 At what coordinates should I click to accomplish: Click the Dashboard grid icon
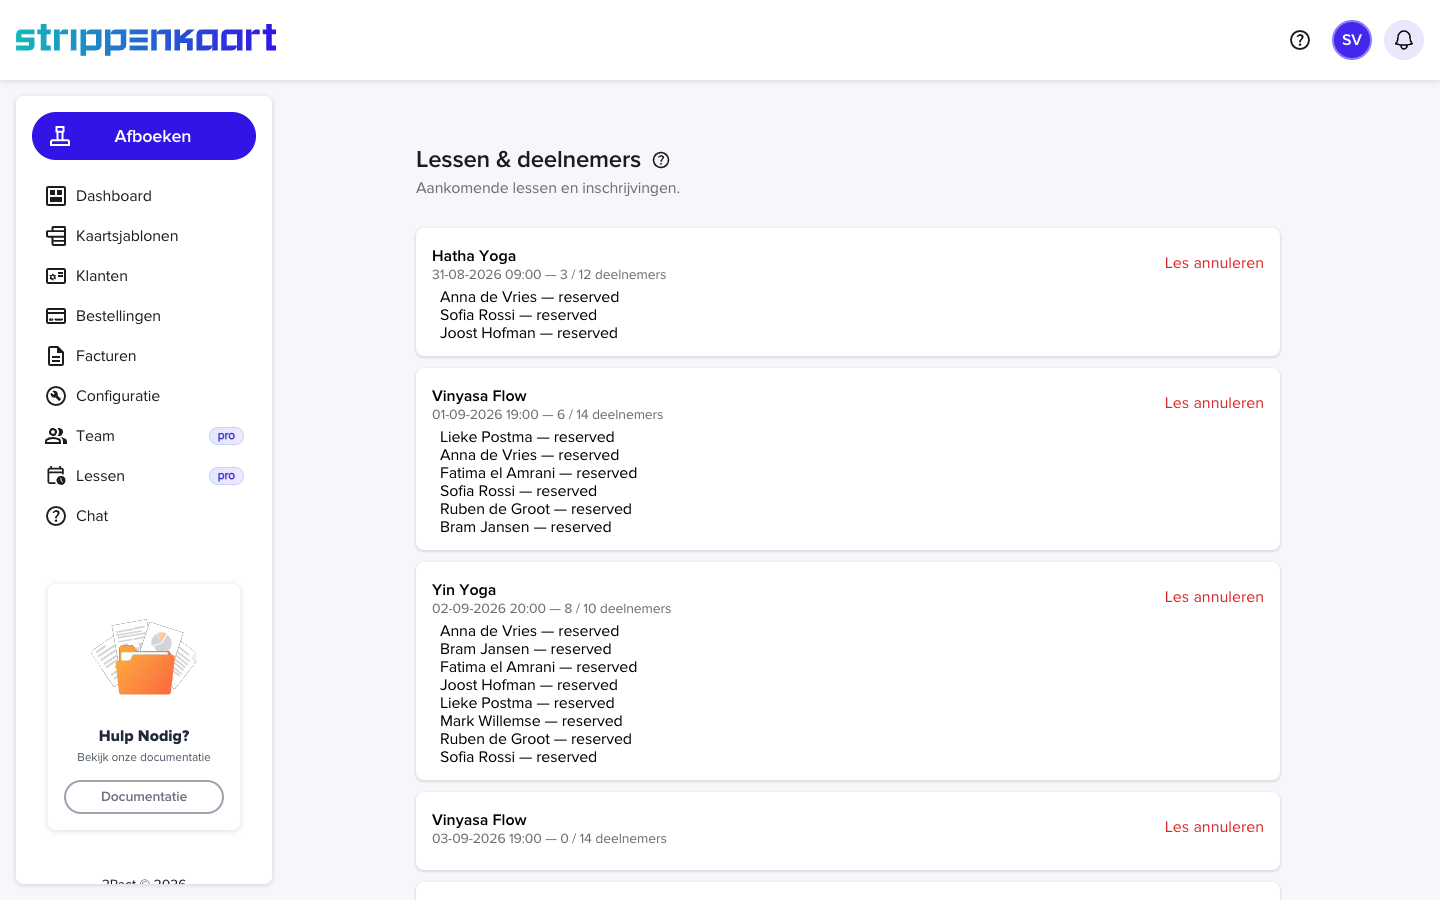point(56,196)
